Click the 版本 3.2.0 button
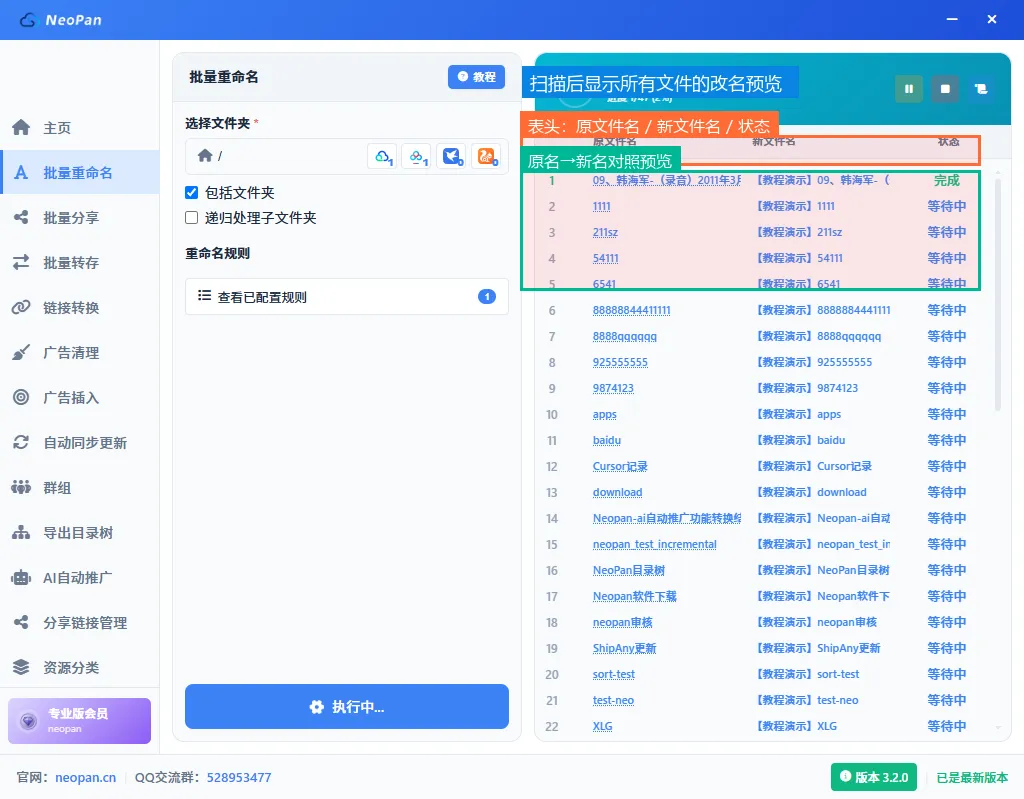Viewport: 1024px width, 799px height. [x=874, y=777]
